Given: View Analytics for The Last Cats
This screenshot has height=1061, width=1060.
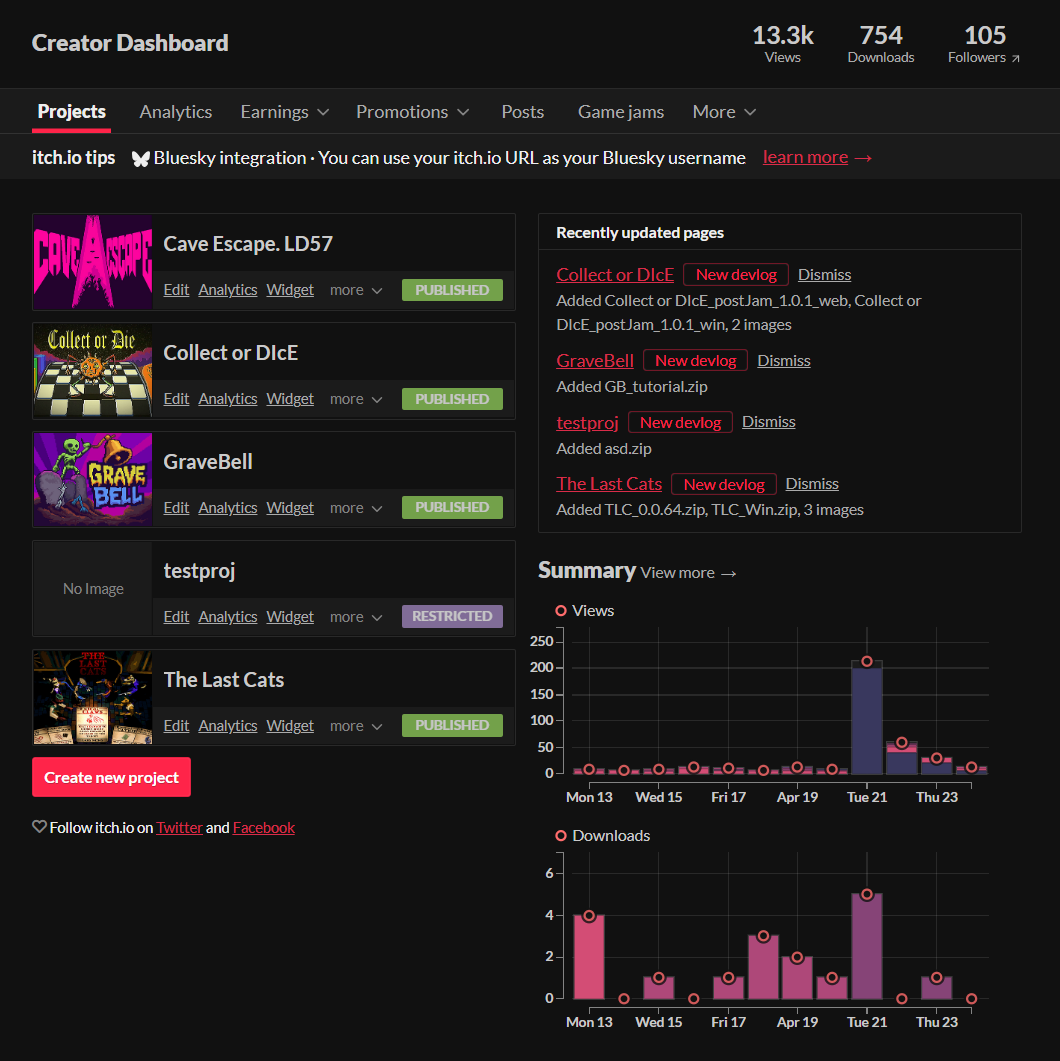Looking at the screenshot, I should point(228,725).
